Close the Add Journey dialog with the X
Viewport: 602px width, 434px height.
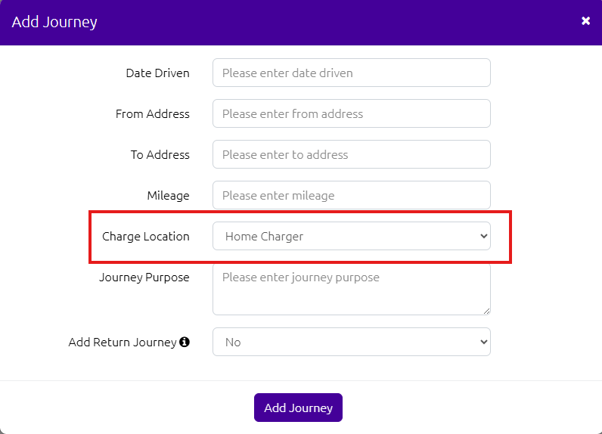(x=585, y=21)
